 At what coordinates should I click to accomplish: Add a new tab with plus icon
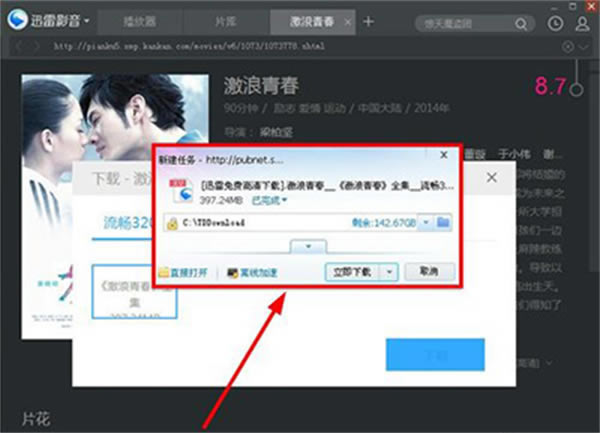pyautogui.click(x=368, y=22)
